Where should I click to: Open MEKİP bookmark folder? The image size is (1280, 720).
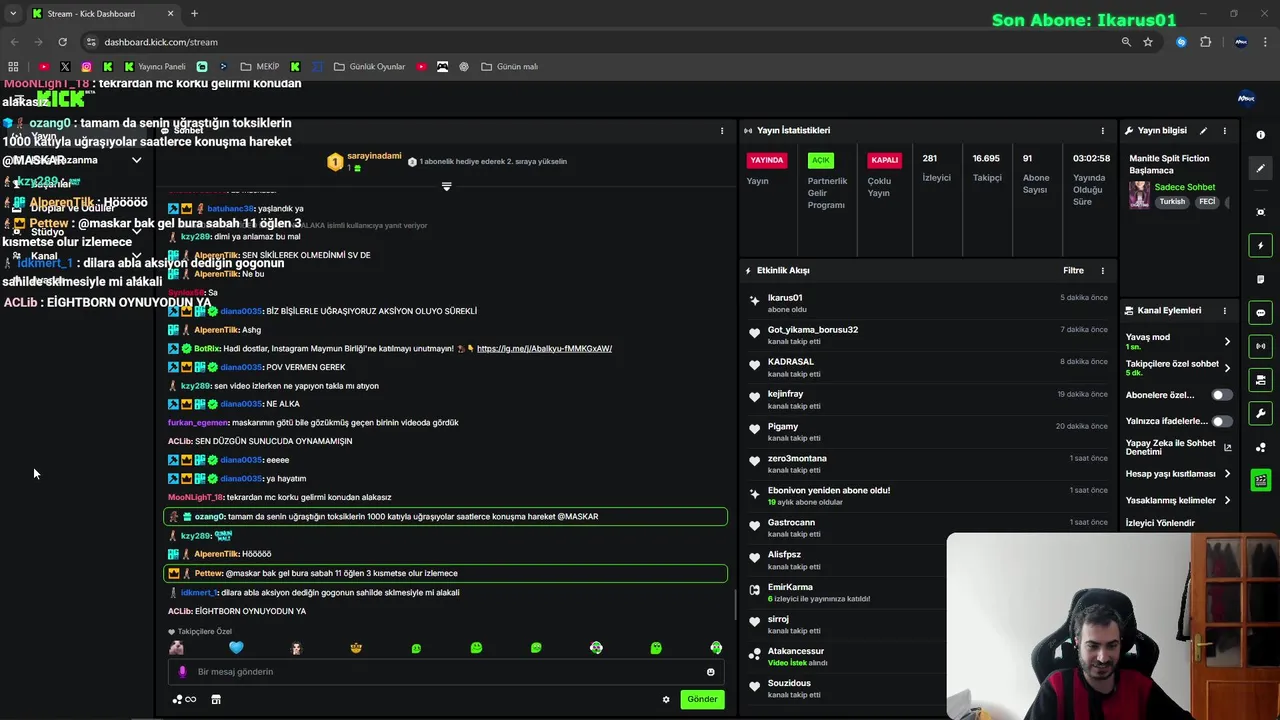[x=260, y=67]
